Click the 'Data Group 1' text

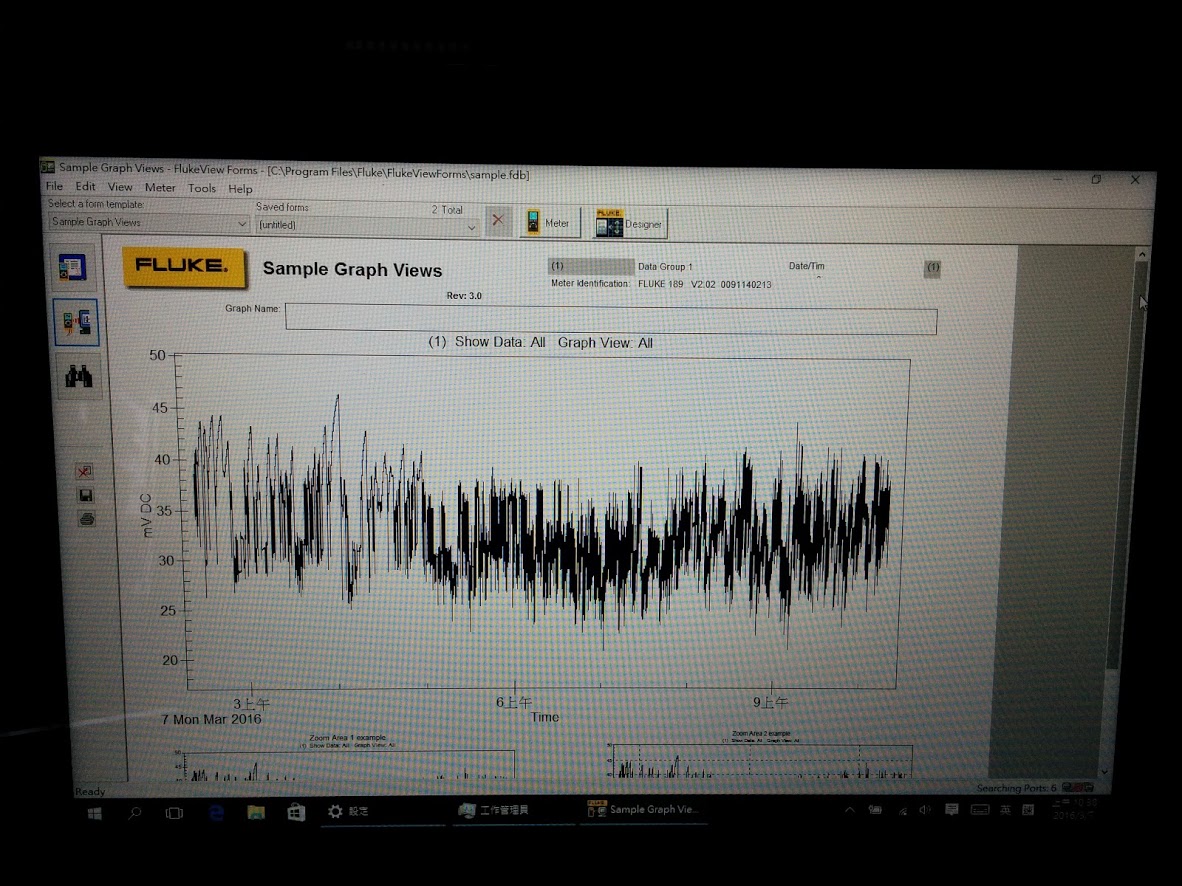pyautogui.click(x=665, y=267)
